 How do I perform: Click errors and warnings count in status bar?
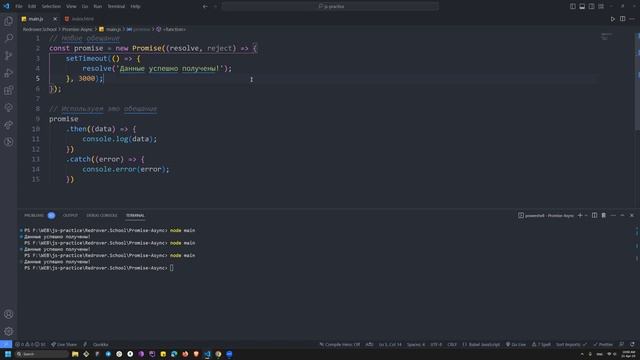click(x=30, y=344)
